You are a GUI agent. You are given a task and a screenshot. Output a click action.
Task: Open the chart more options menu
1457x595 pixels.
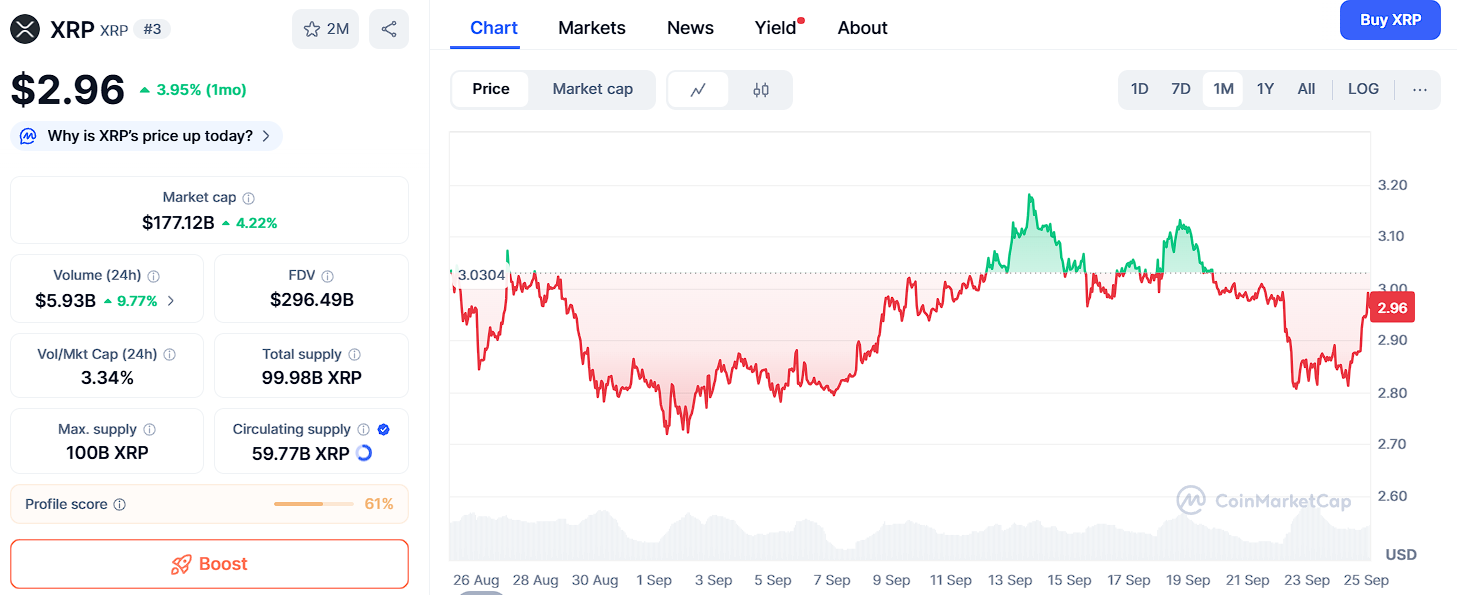point(1420,89)
